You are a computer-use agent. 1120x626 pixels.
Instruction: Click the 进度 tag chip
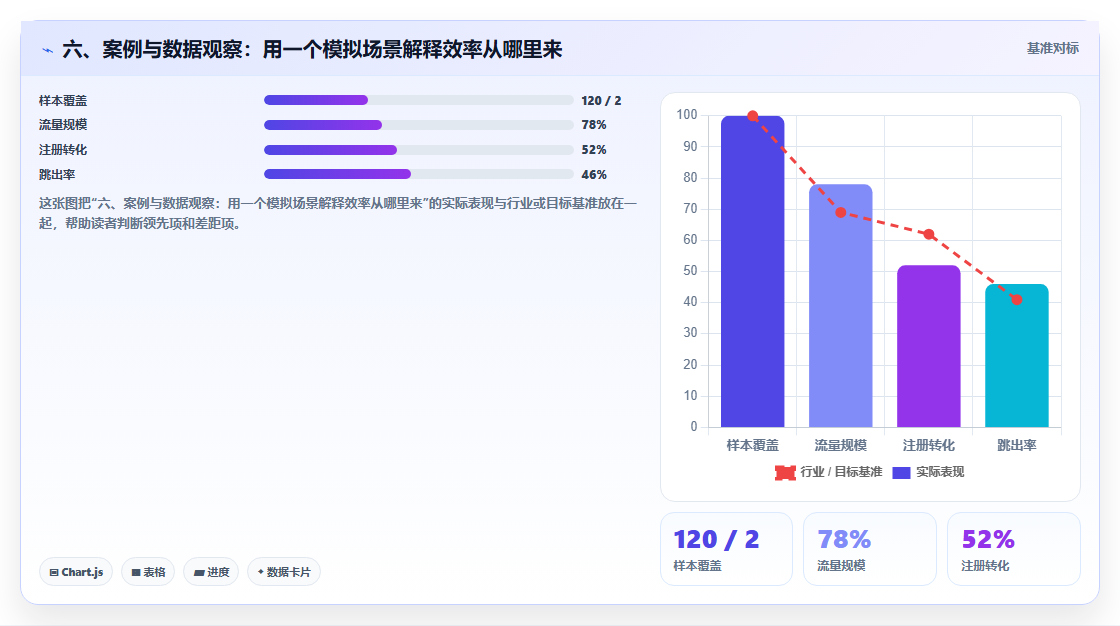click(x=211, y=572)
